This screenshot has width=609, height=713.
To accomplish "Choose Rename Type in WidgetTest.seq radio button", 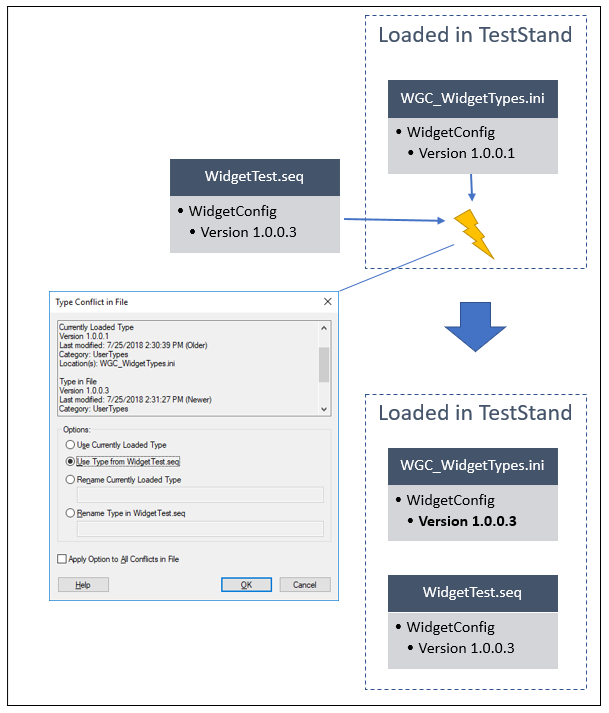I will coord(70,513).
